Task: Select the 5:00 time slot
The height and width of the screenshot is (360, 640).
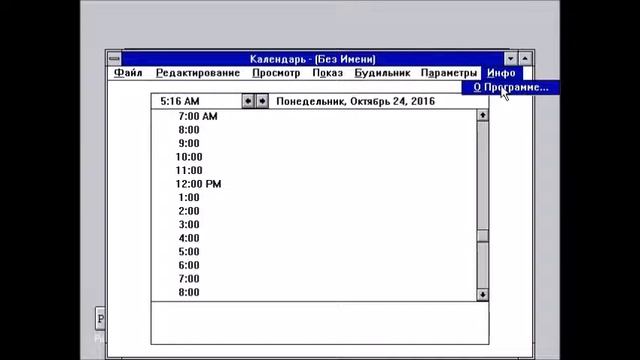Action: (x=314, y=251)
